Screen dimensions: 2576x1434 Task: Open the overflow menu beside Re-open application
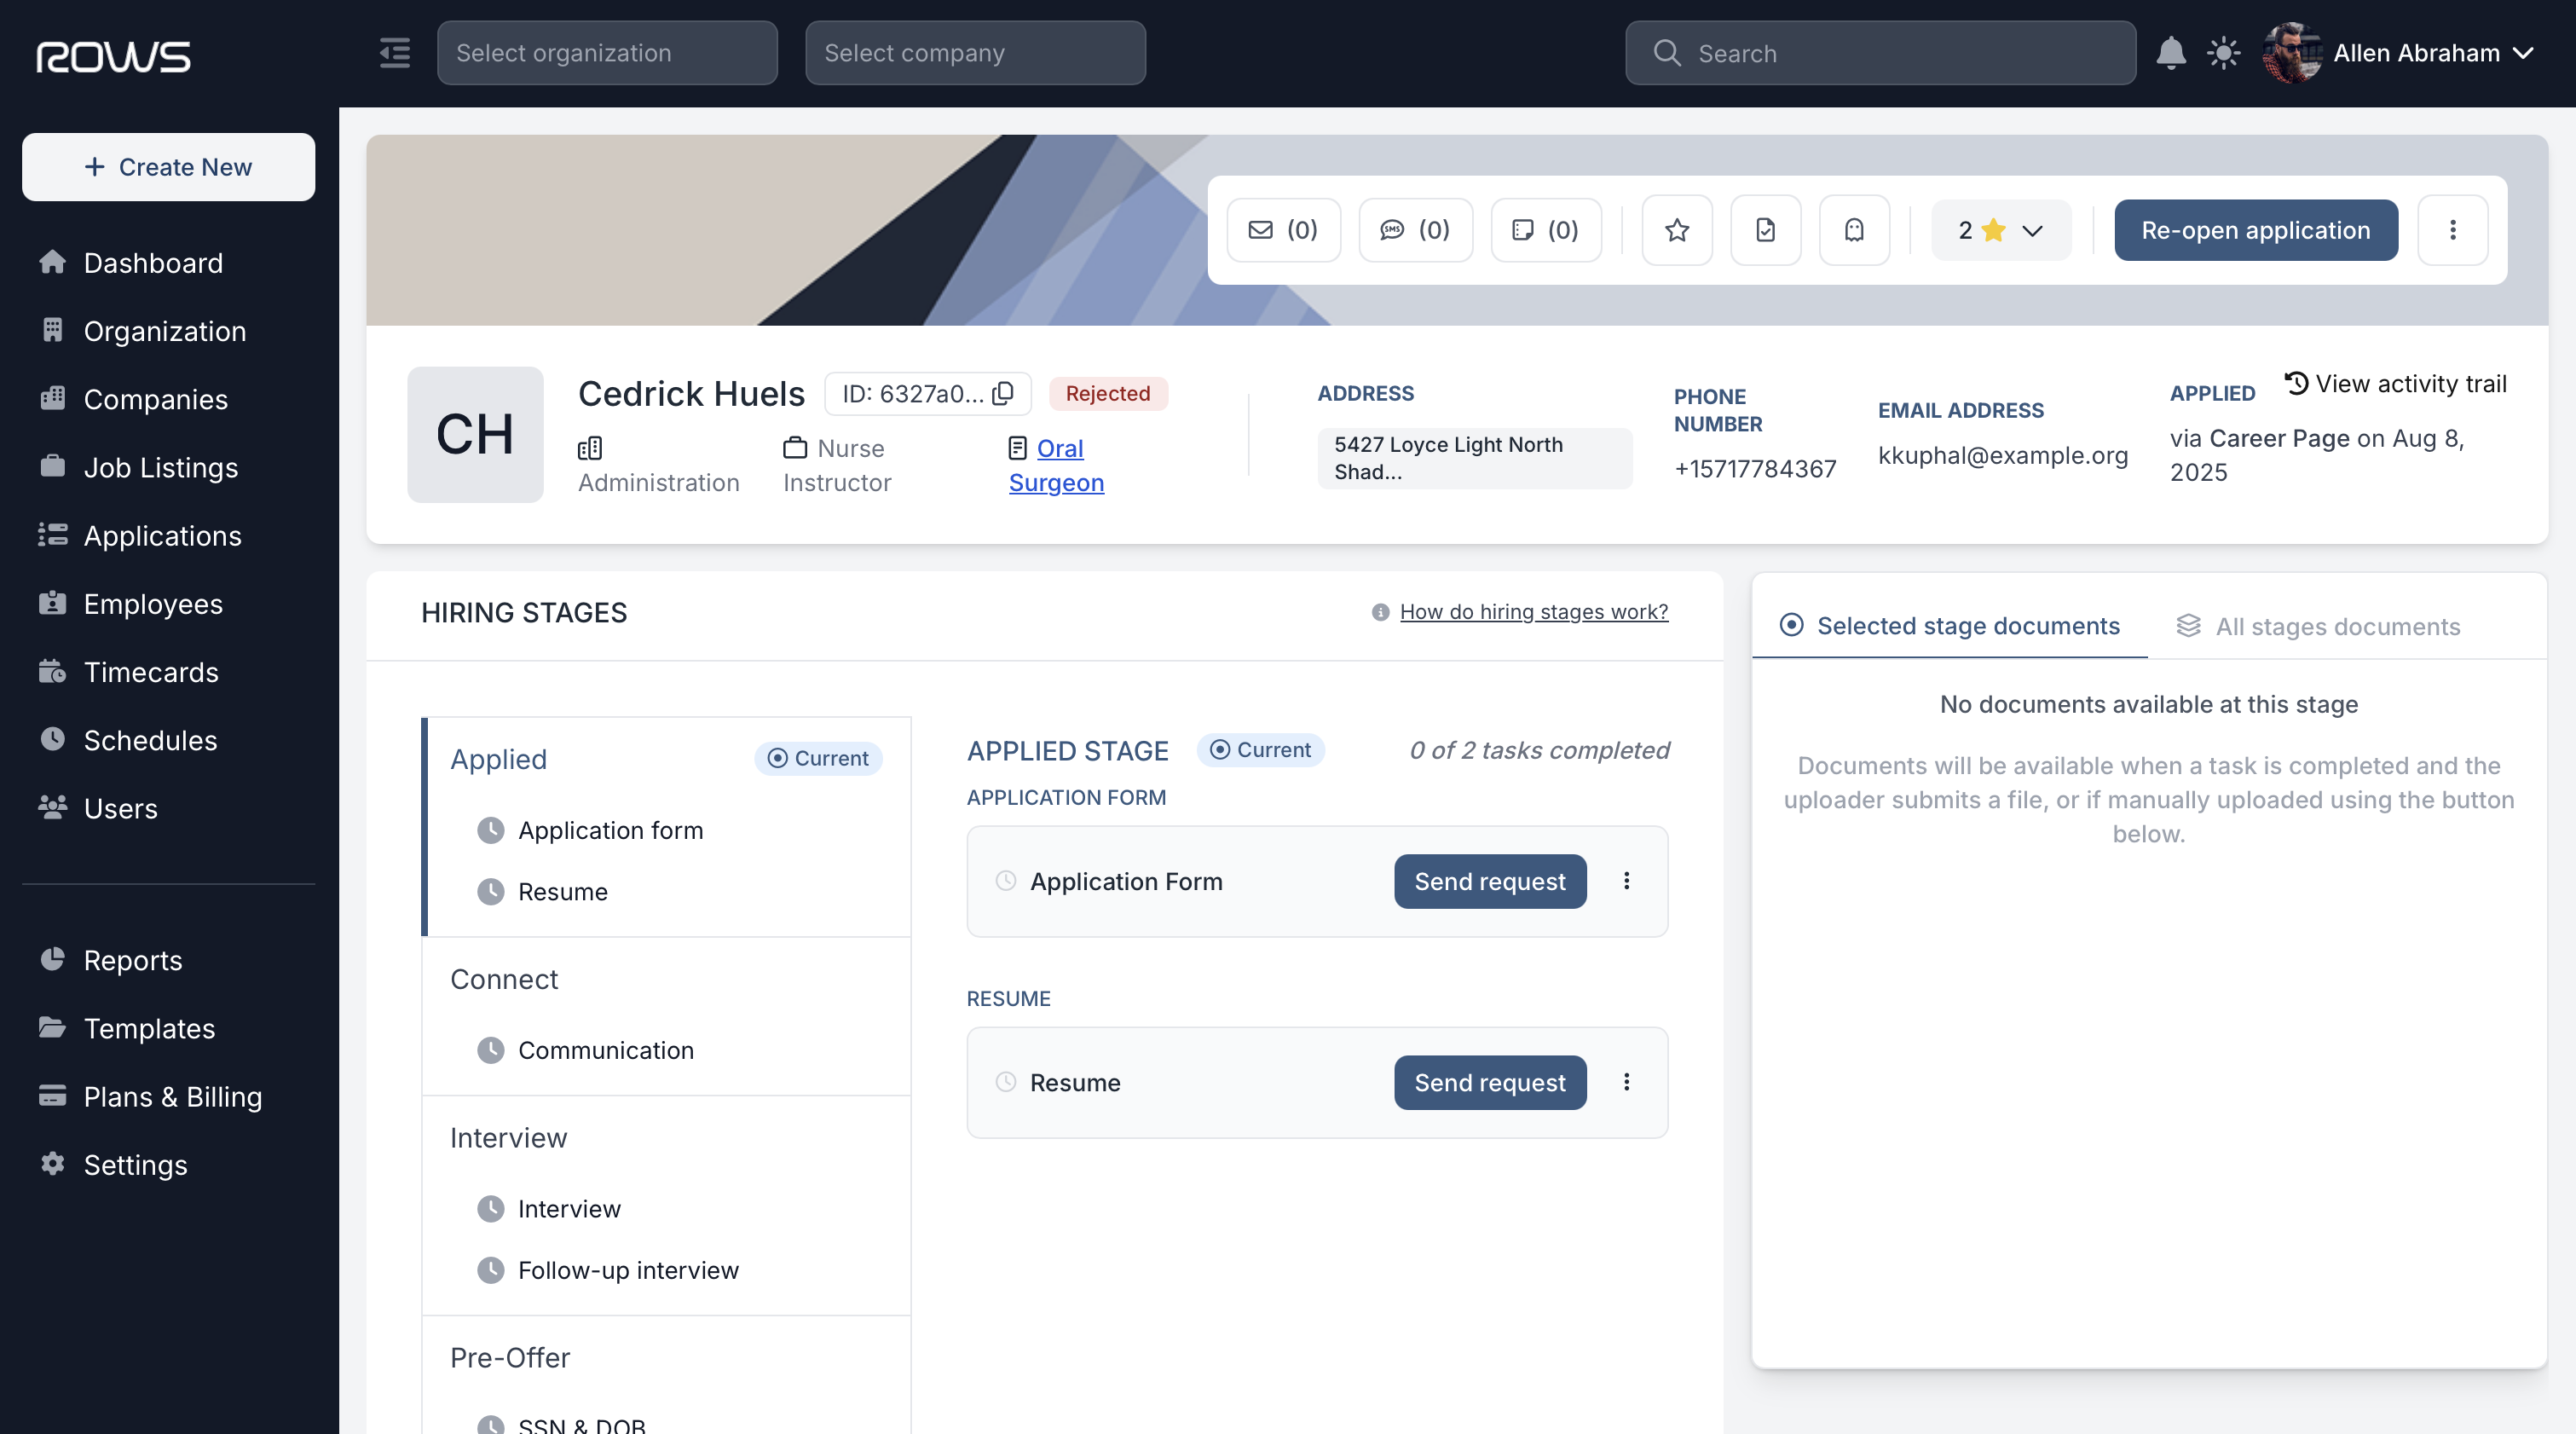(x=2453, y=230)
